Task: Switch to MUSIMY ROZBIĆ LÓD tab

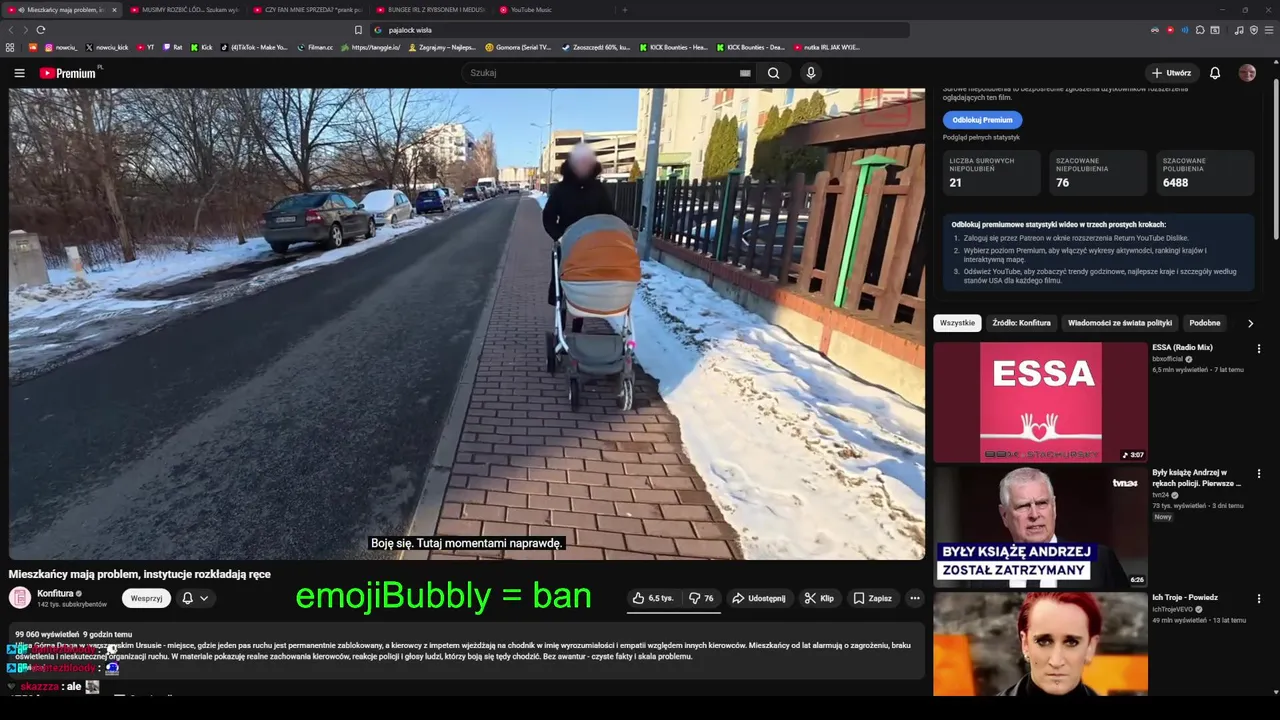Action: pos(185,10)
